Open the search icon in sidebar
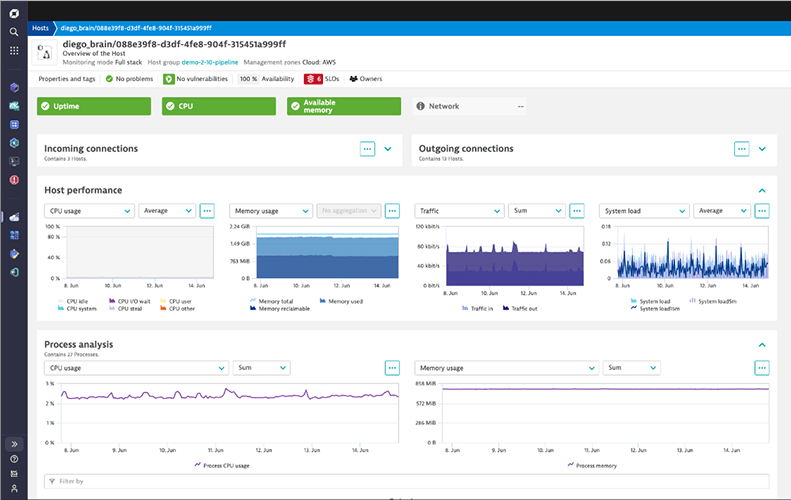Viewport: 791px width, 500px height. [14, 31]
